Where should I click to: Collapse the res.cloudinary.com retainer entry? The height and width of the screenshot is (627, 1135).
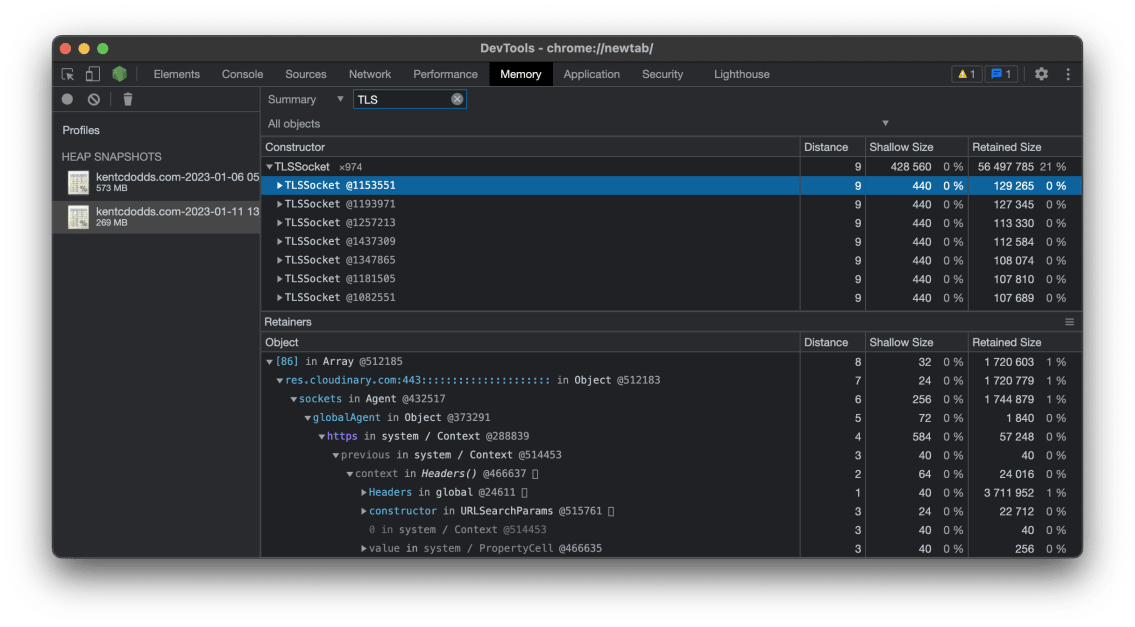tap(280, 380)
